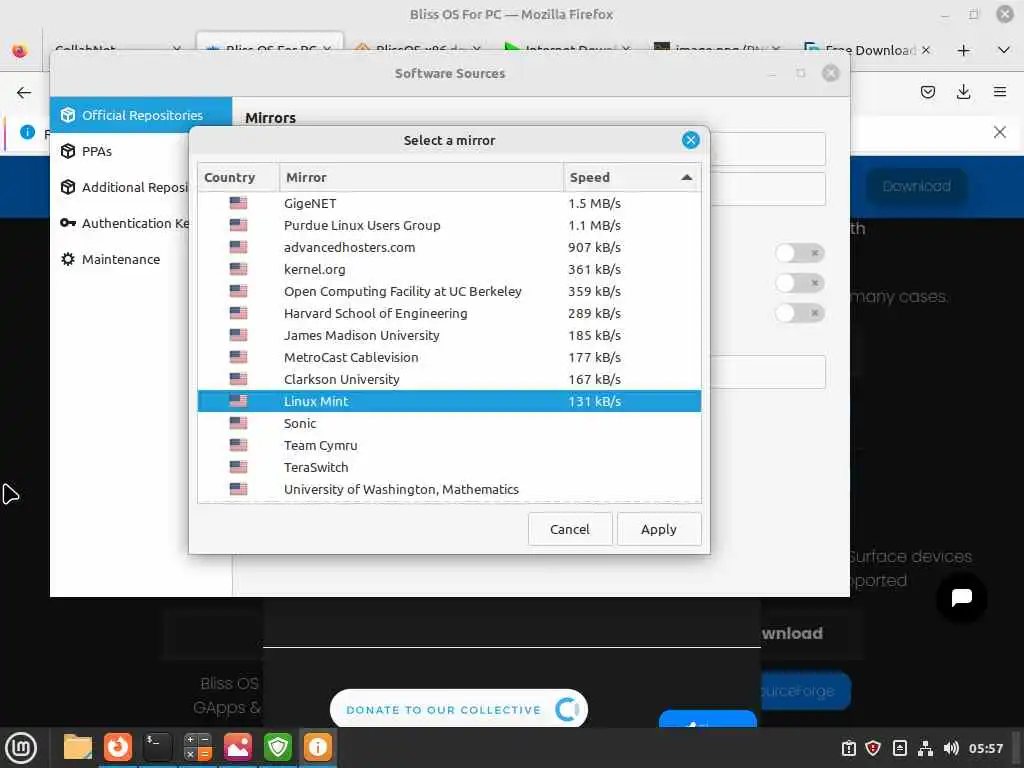Viewport: 1024px width, 768px height.
Task: Open the network connection tray icon
Action: (x=925, y=748)
